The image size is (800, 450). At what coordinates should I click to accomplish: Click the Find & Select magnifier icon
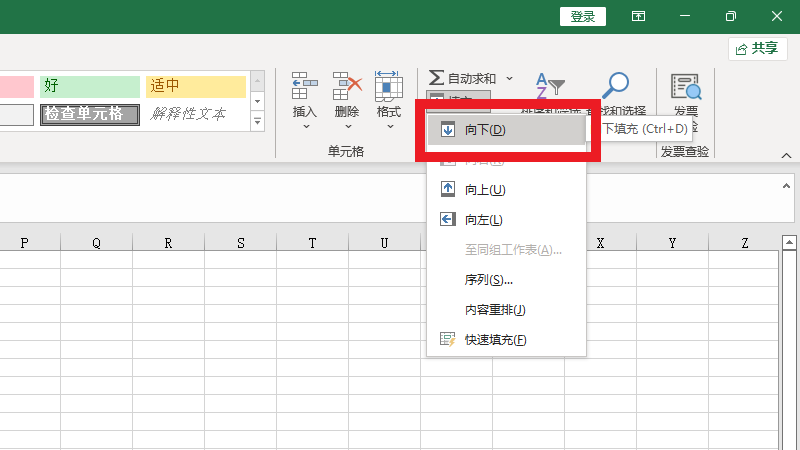[618, 86]
